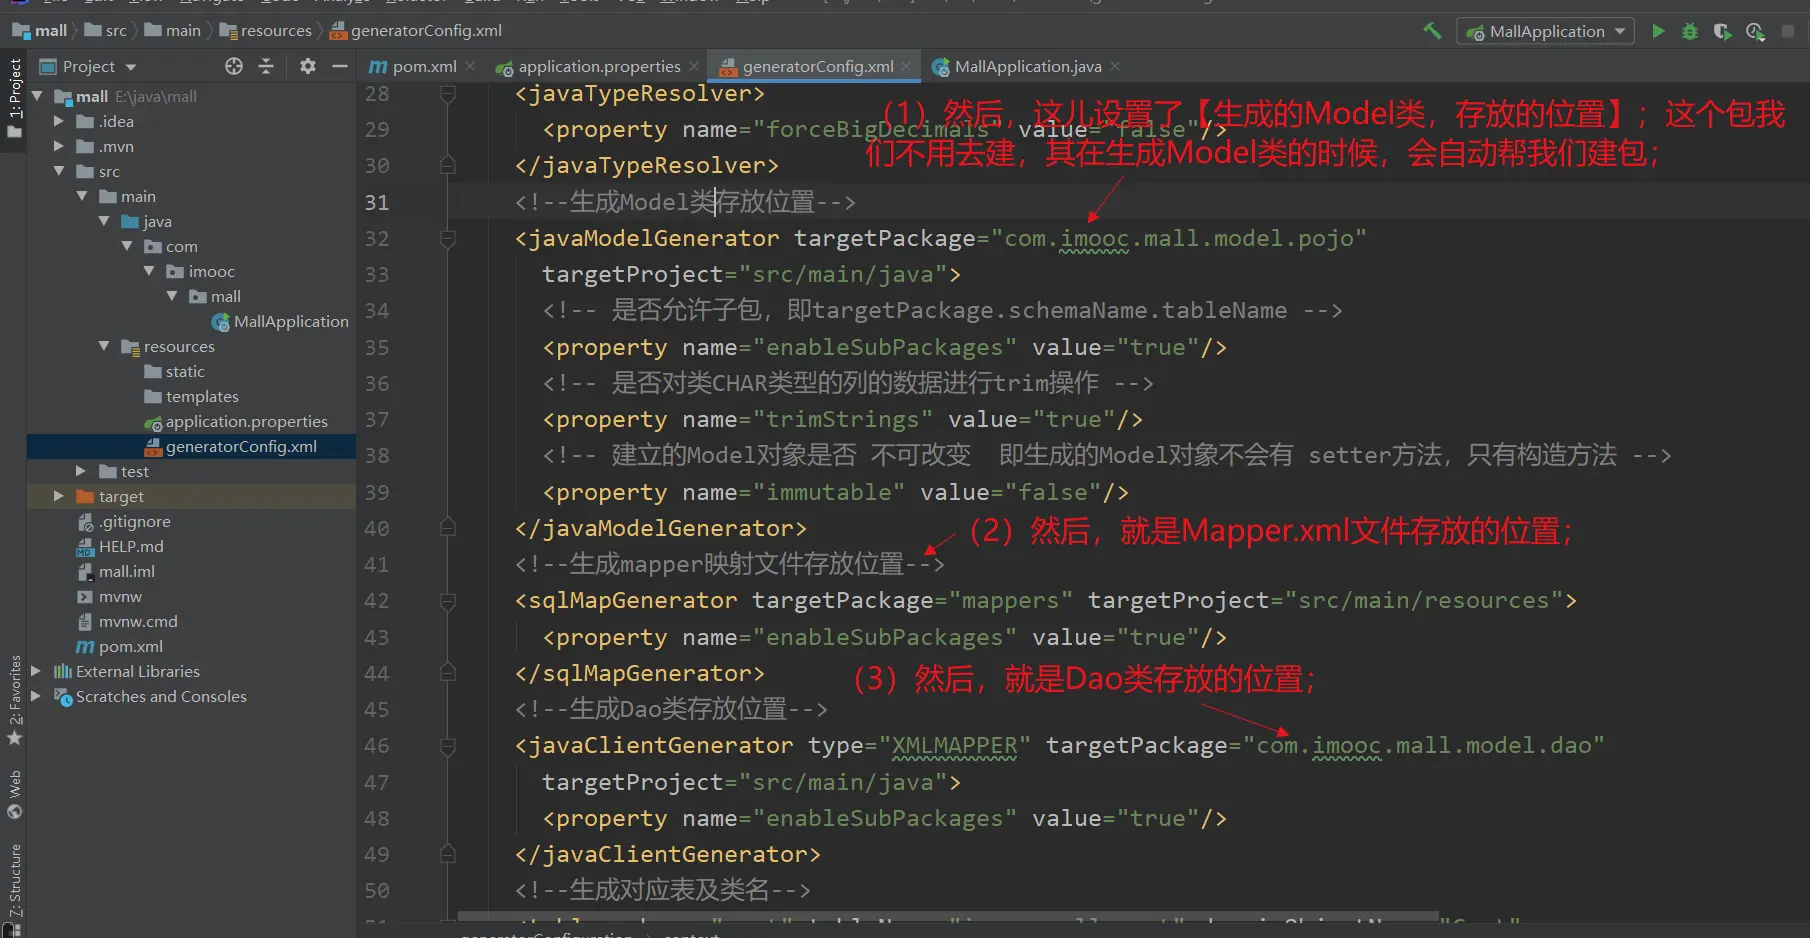
Task: Run MallApplication with the green play icon
Action: 1658,31
